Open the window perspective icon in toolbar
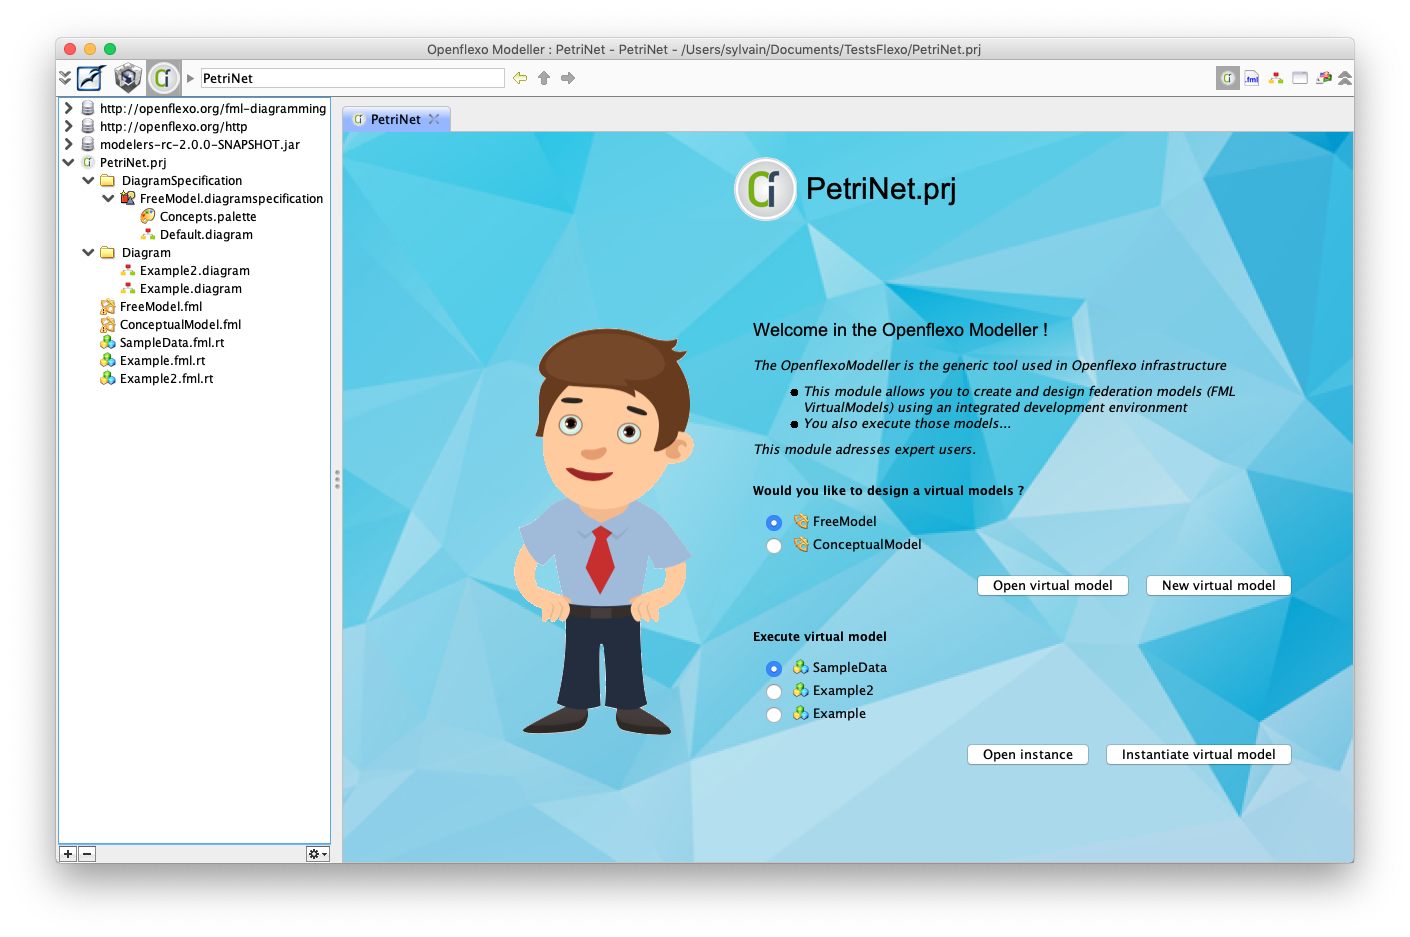This screenshot has width=1410, height=937. coord(1300,78)
